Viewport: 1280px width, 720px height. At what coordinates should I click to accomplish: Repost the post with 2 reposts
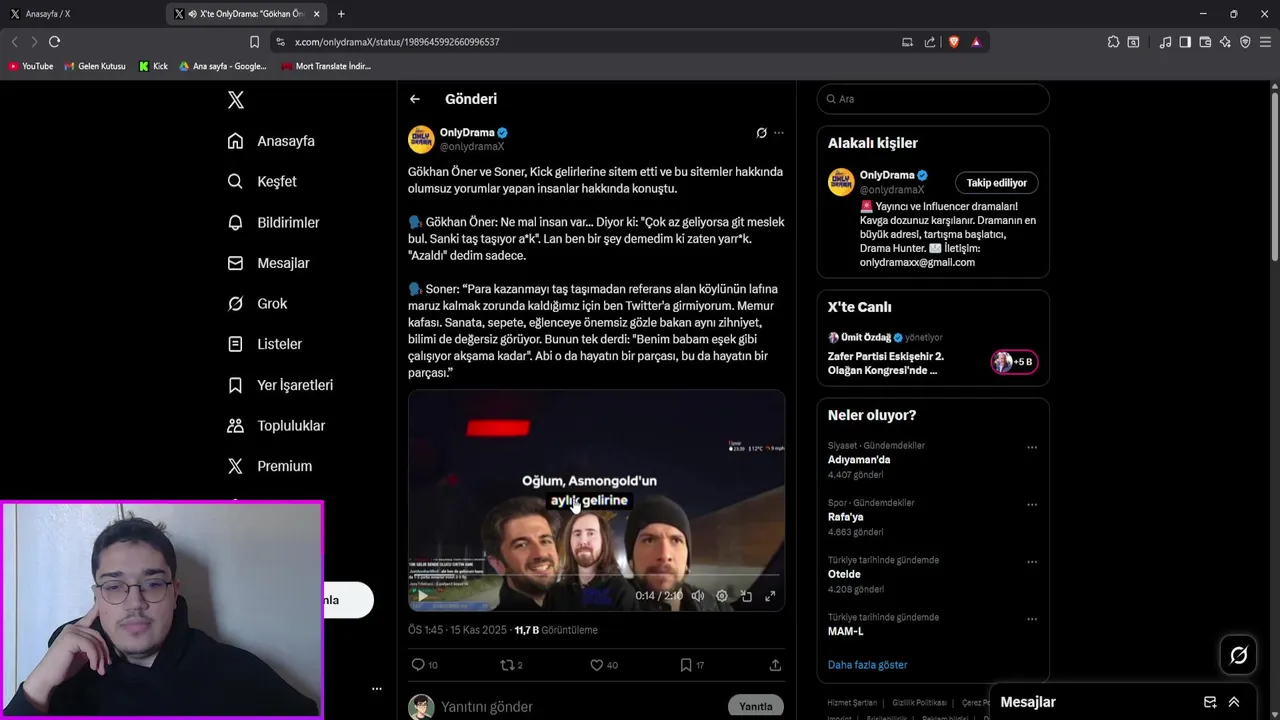[x=511, y=665]
